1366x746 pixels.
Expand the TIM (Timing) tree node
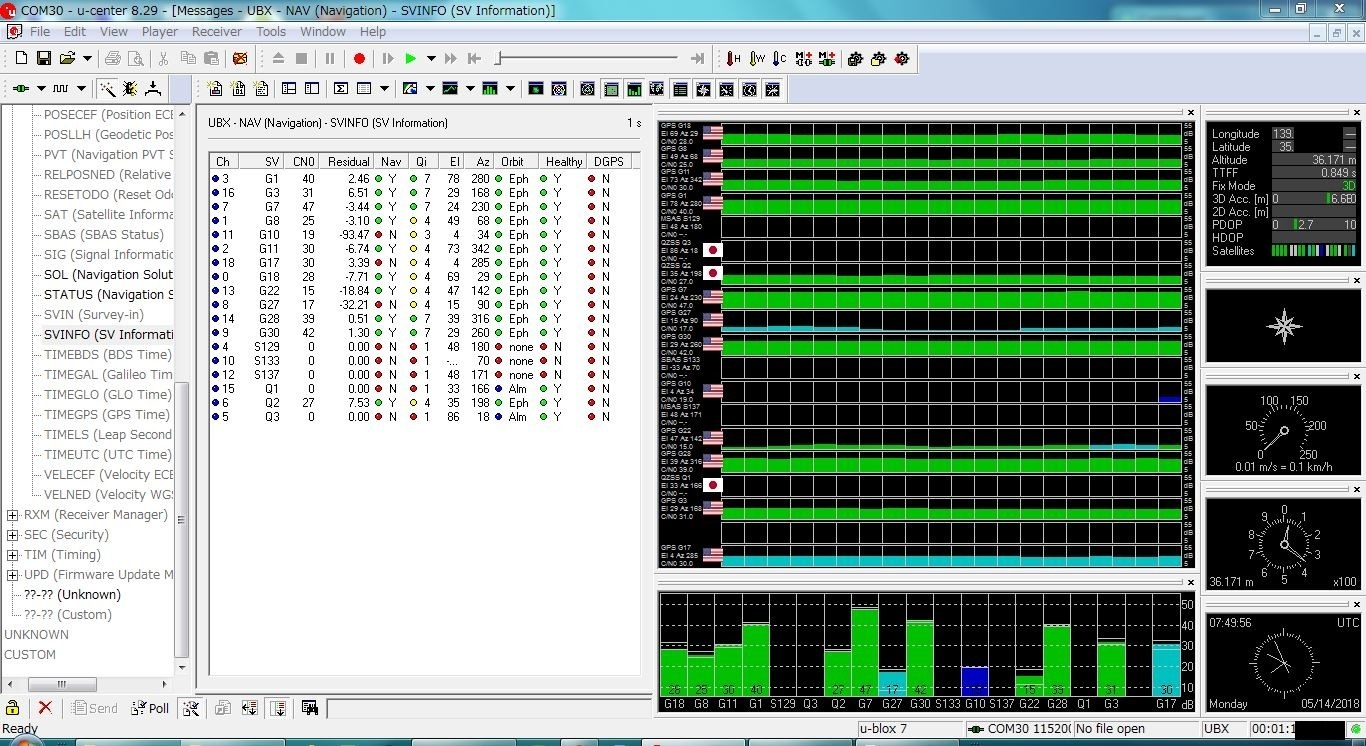tap(13, 555)
